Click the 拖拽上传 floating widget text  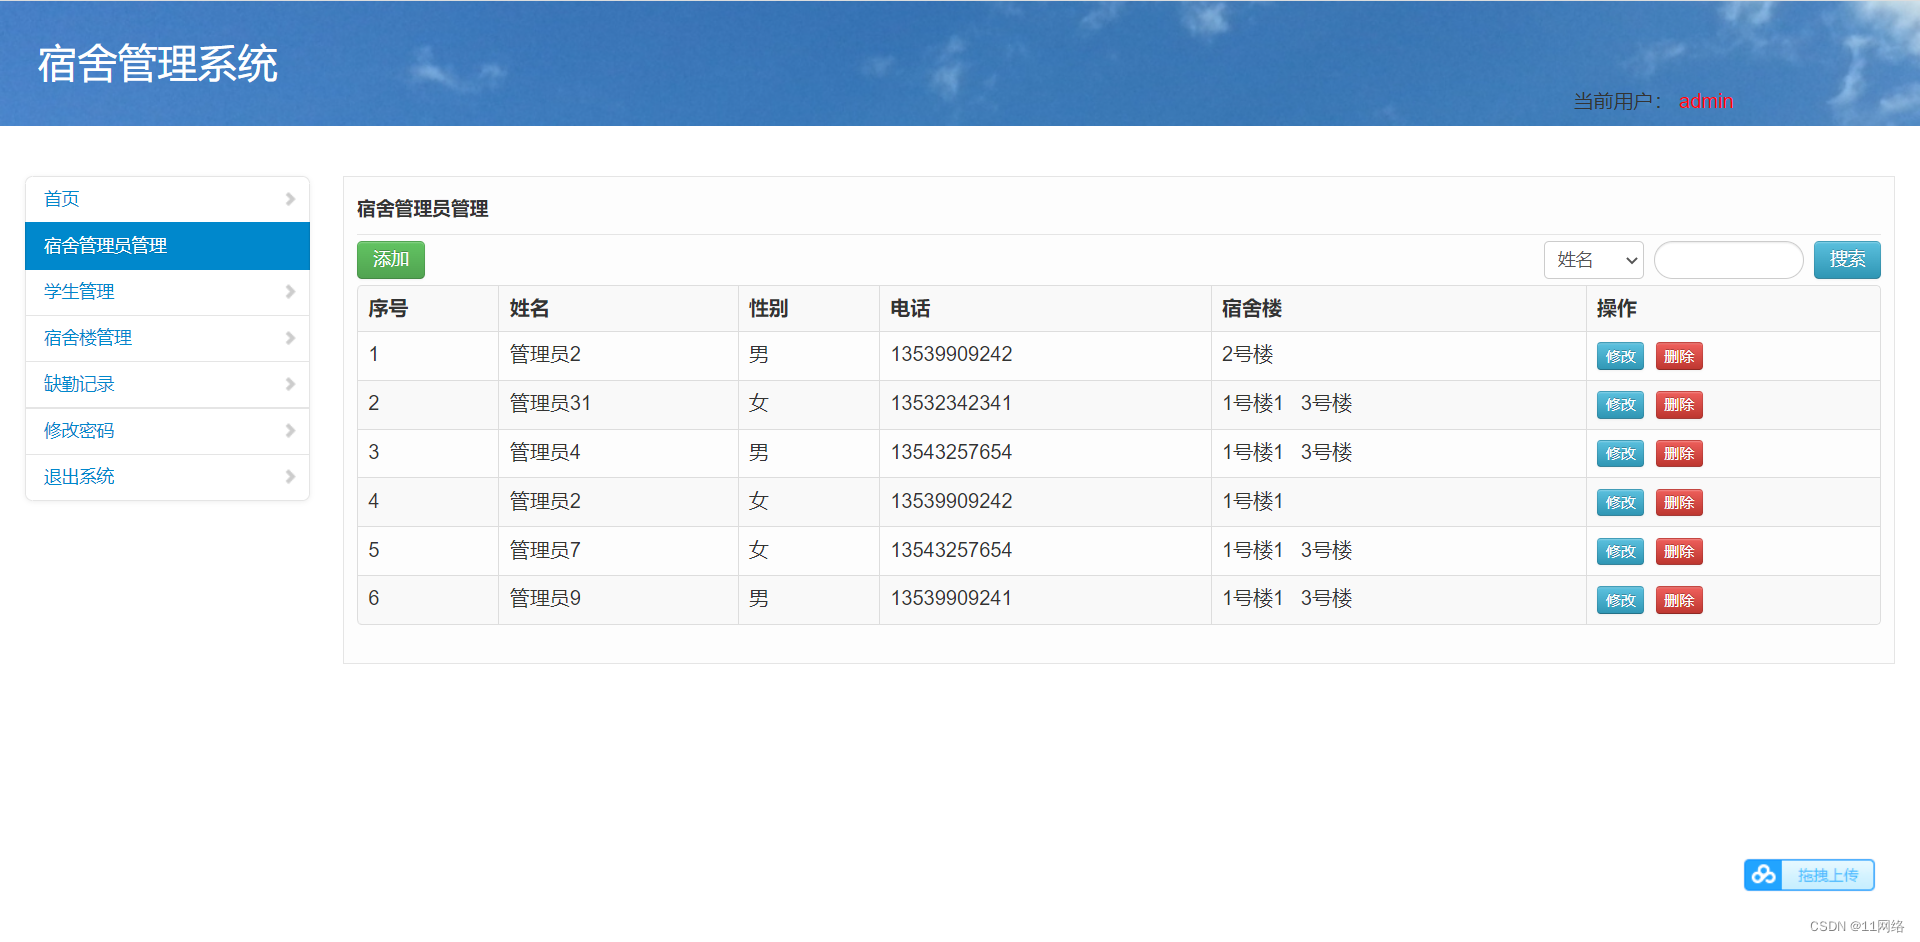1828,875
